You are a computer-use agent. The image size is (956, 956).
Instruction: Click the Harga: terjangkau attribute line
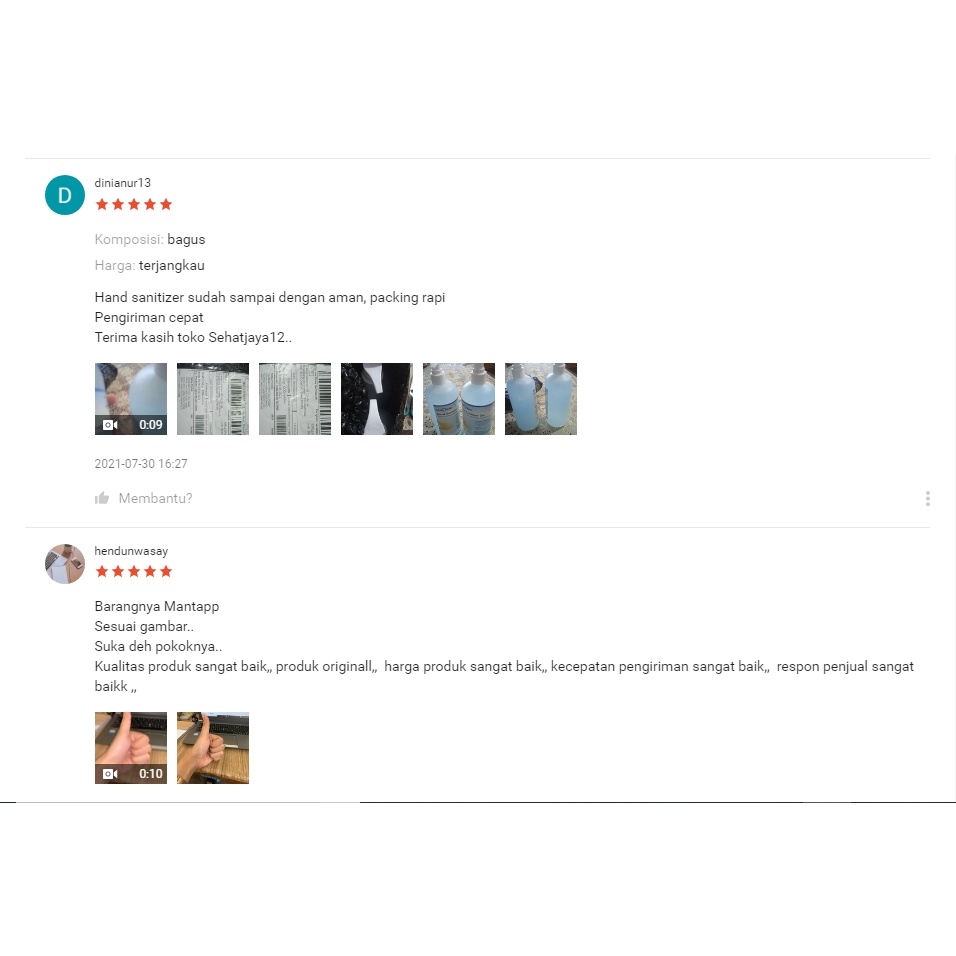(x=149, y=265)
